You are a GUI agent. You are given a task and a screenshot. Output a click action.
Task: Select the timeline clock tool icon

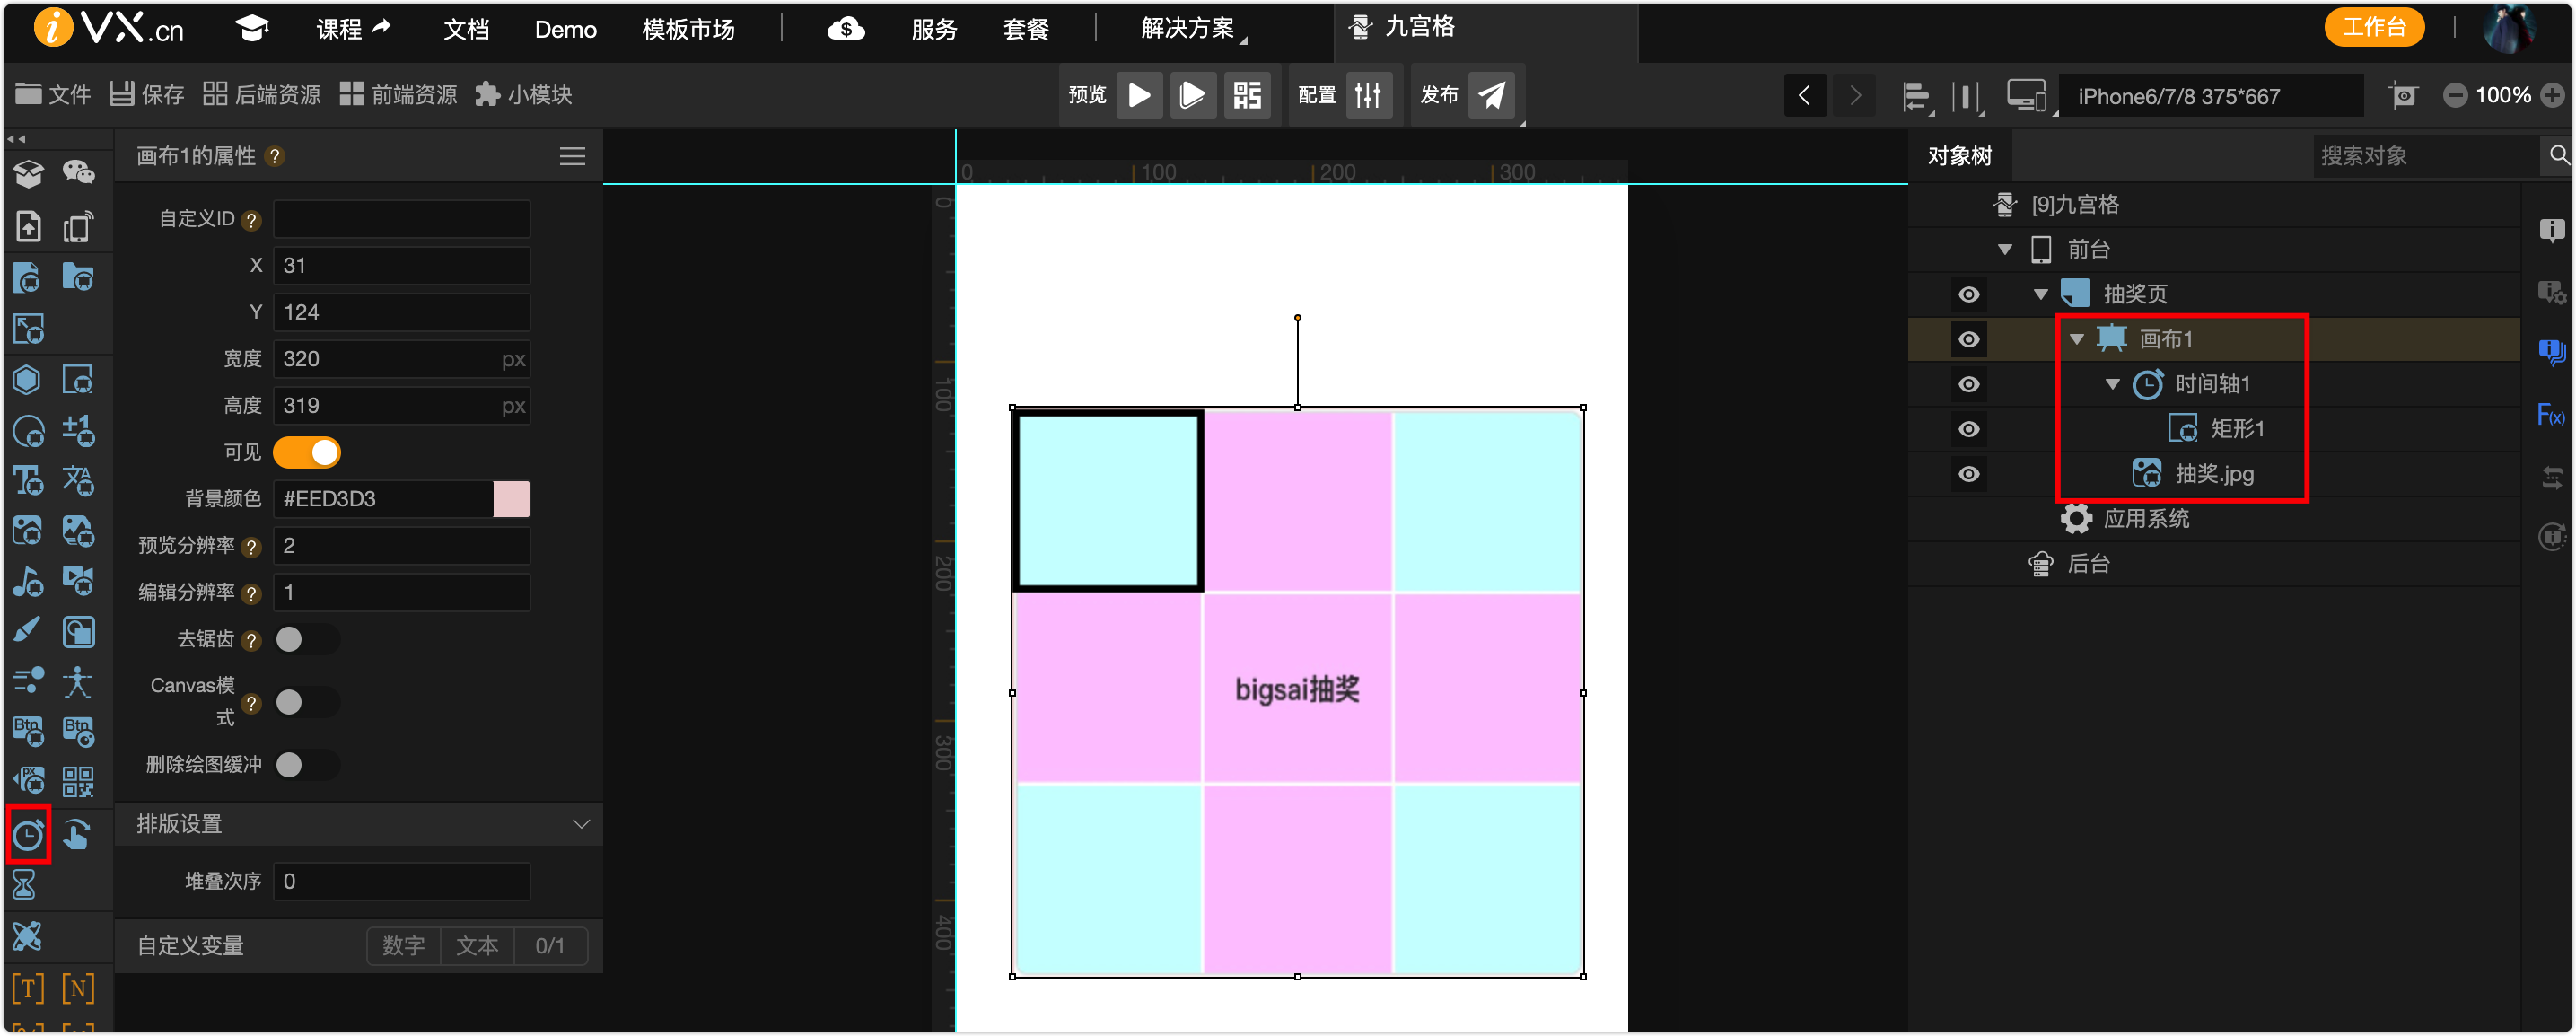click(x=28, y=834)
